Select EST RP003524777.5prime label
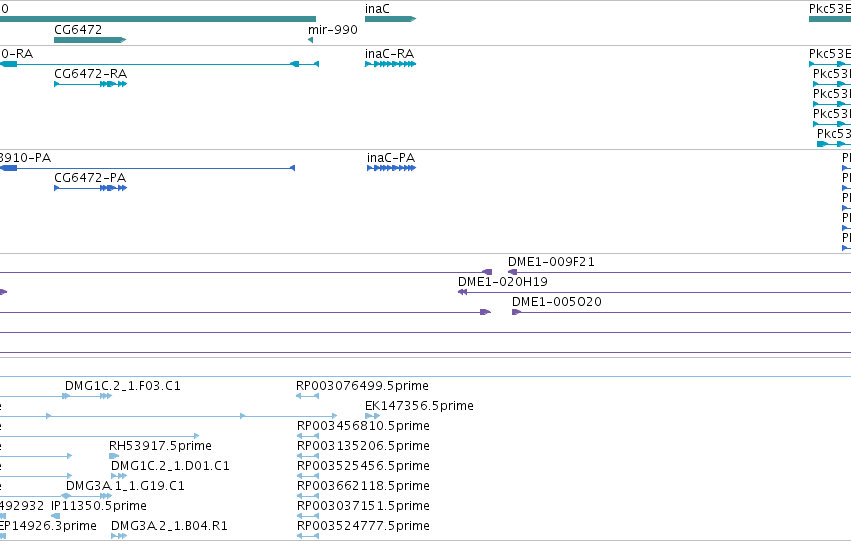Viewport: 851px width, 541px height. coord(363,526)
